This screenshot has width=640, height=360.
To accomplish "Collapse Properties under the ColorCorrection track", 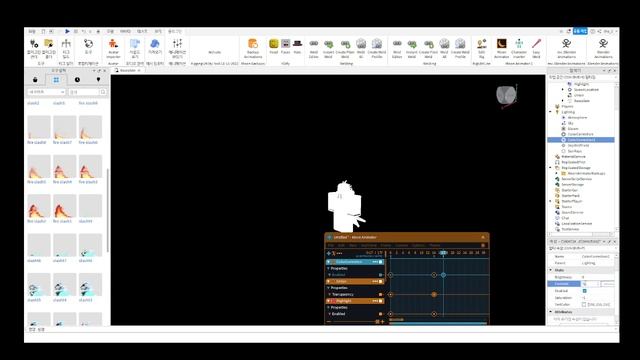I will [x=329, y=269].
